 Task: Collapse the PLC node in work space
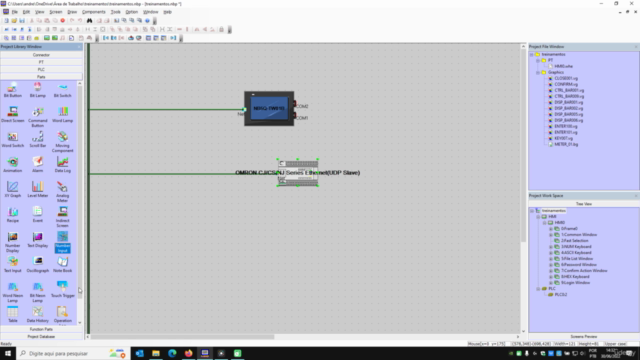[x=538, y=289]
